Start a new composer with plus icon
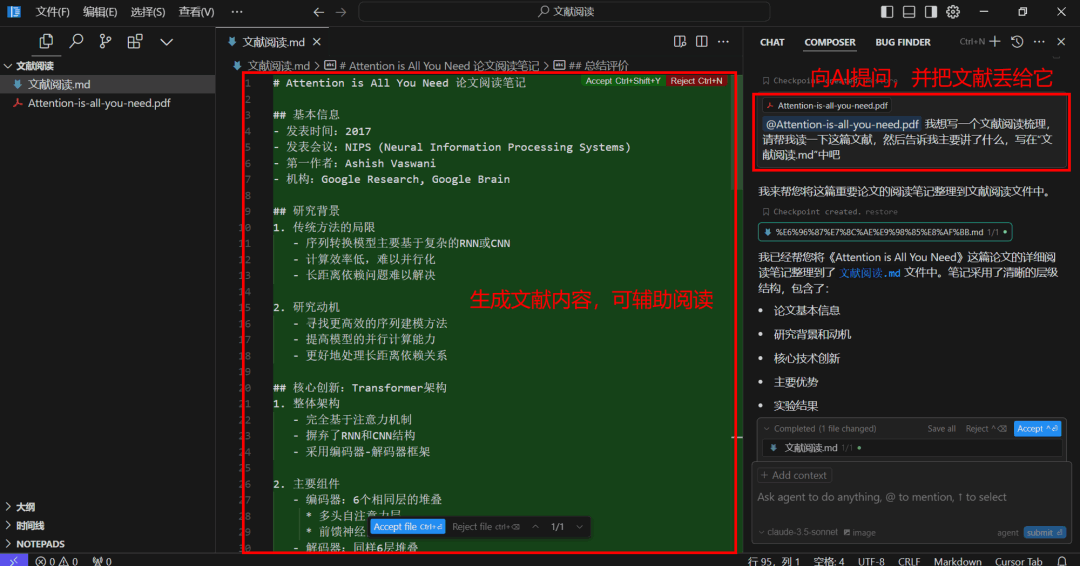This screenshot has height=566, width=1080. pos(995,42)
